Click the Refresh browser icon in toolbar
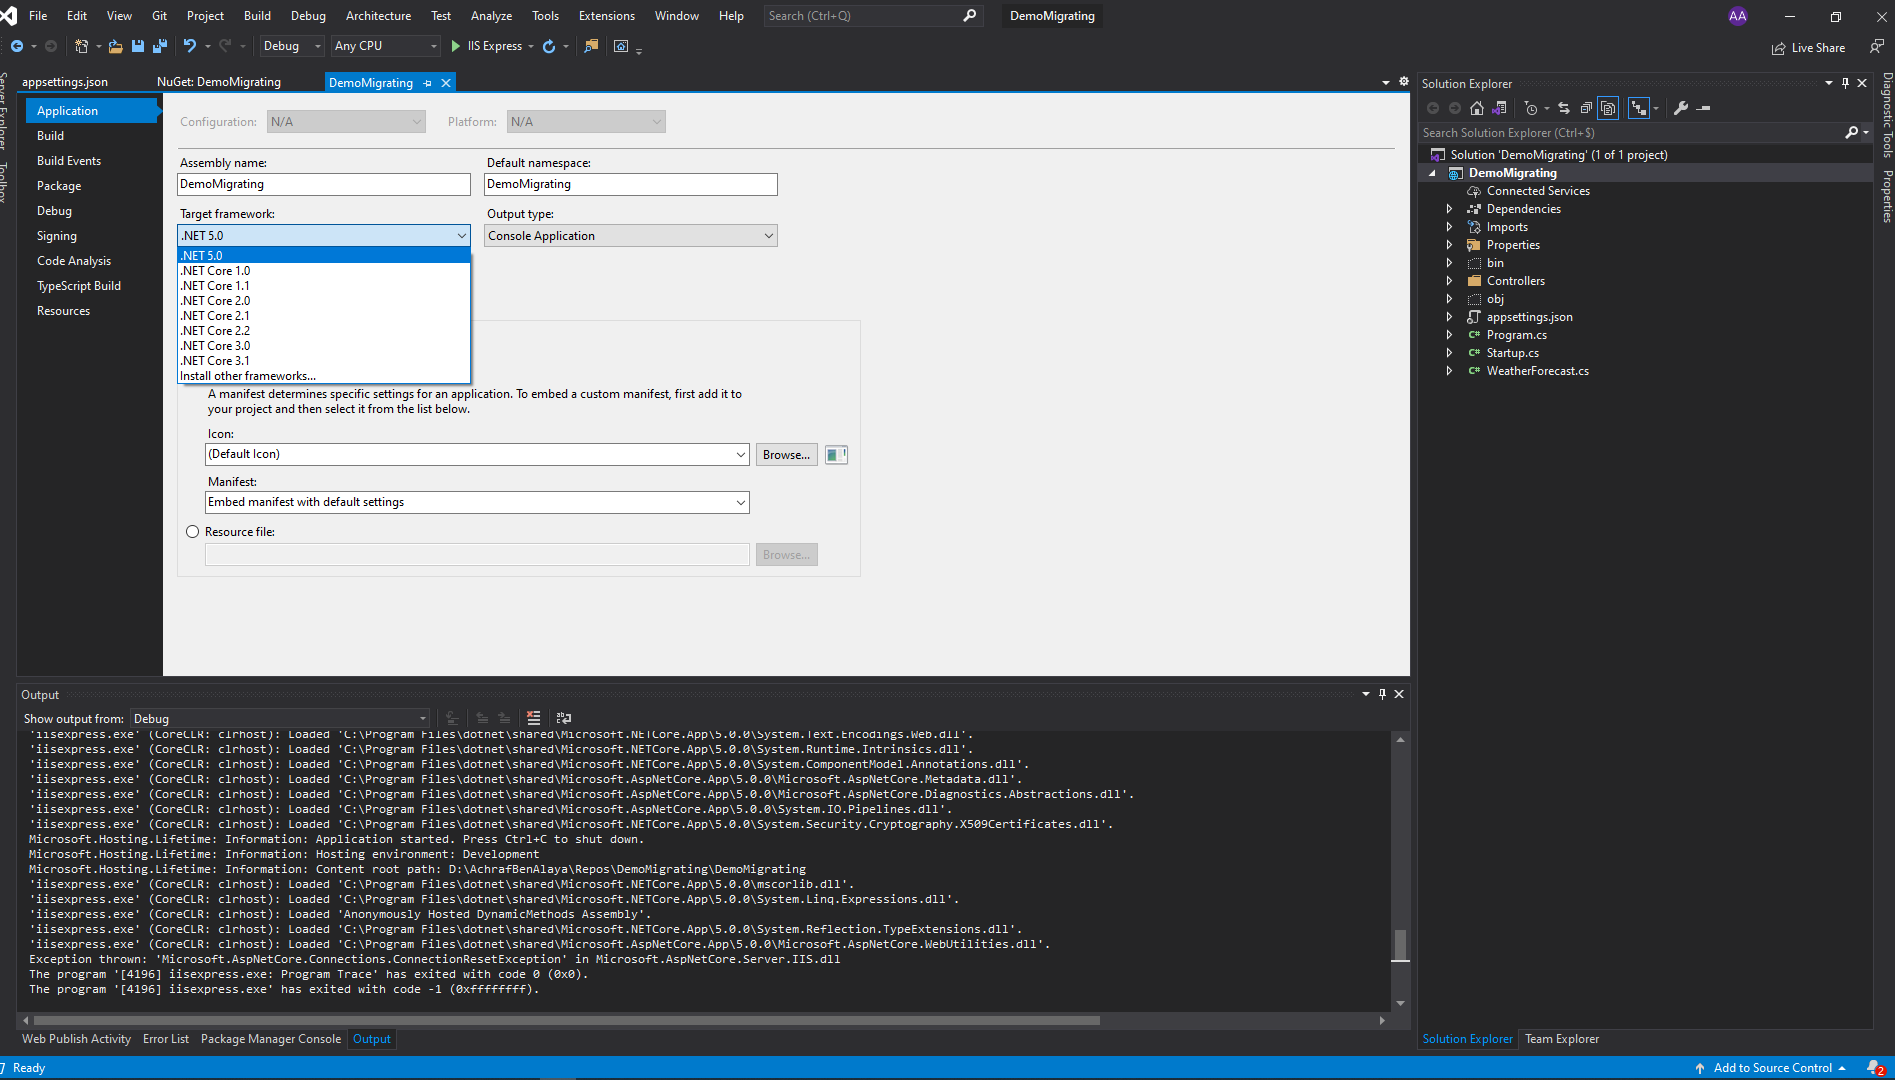 (549, 46)
